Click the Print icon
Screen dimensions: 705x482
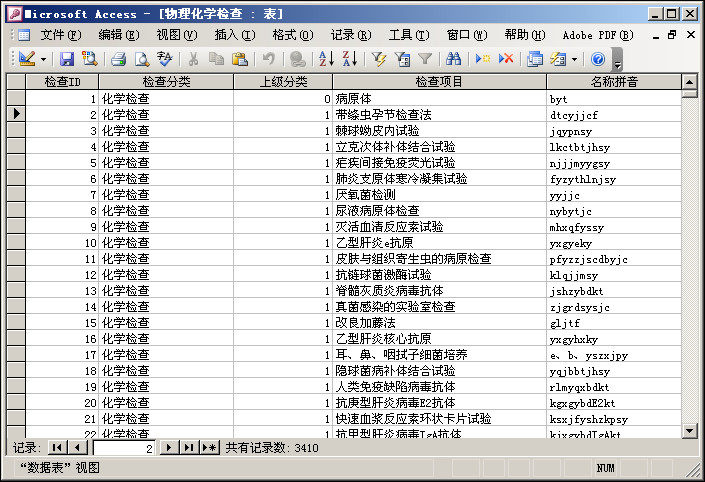(119, 59)
